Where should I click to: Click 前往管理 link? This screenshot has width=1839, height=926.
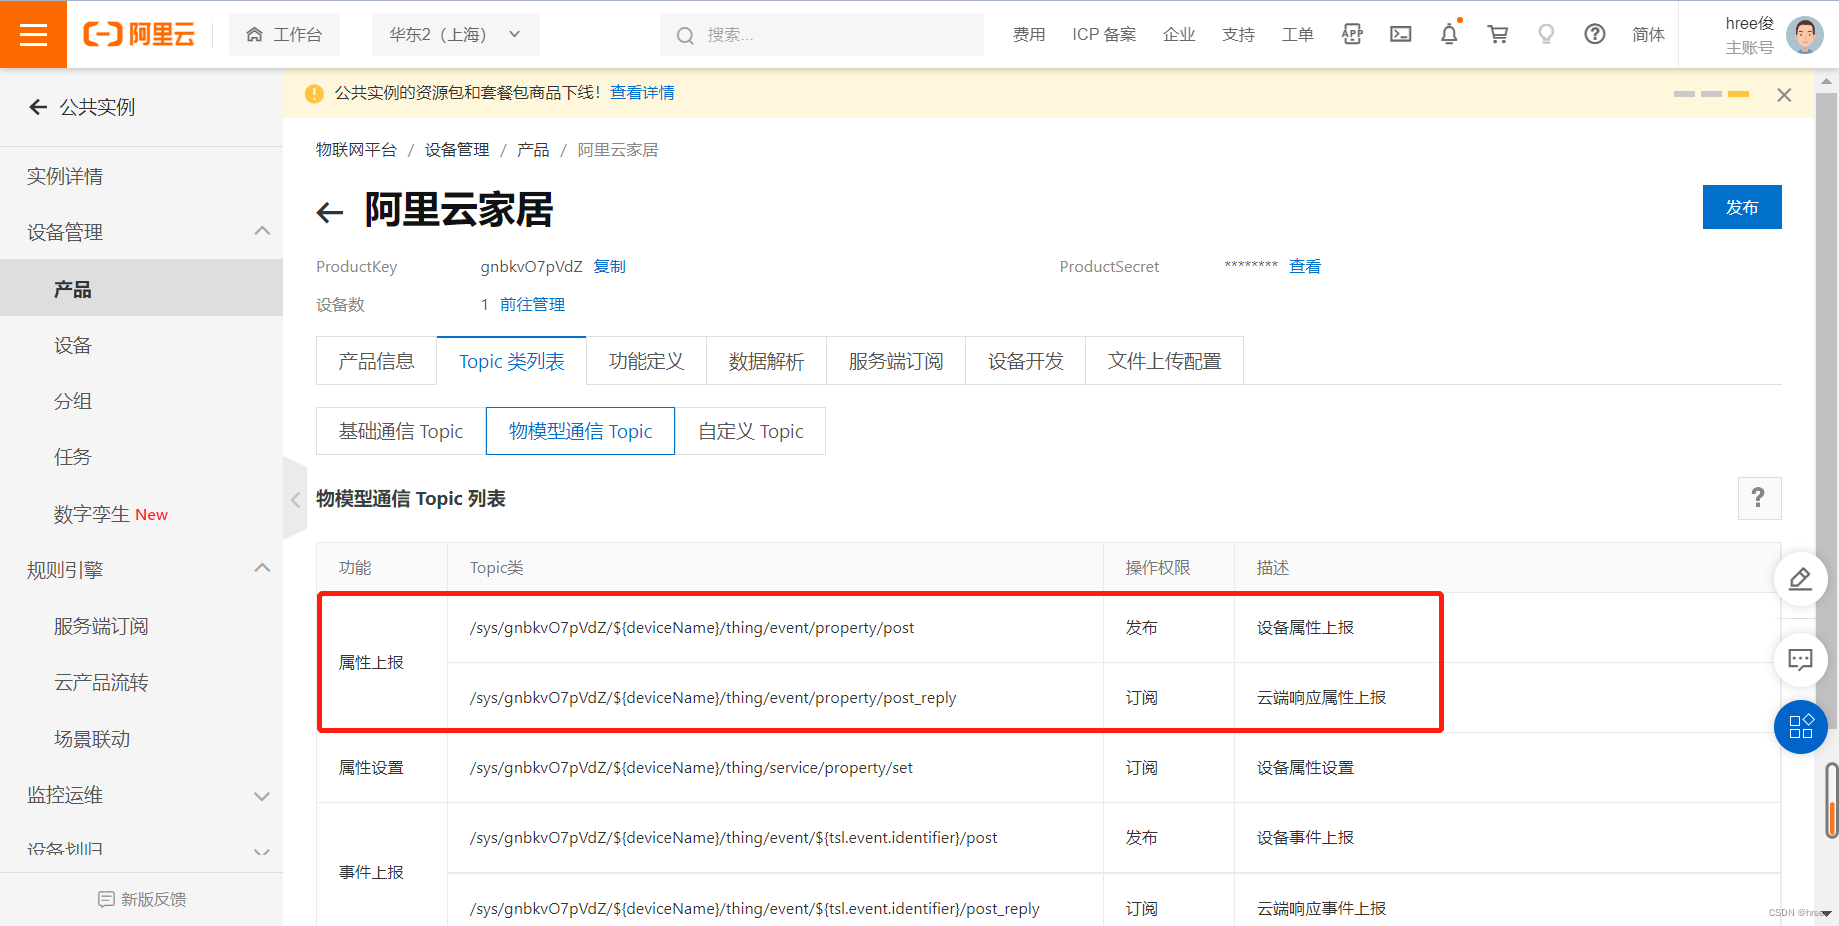point(532,304)
